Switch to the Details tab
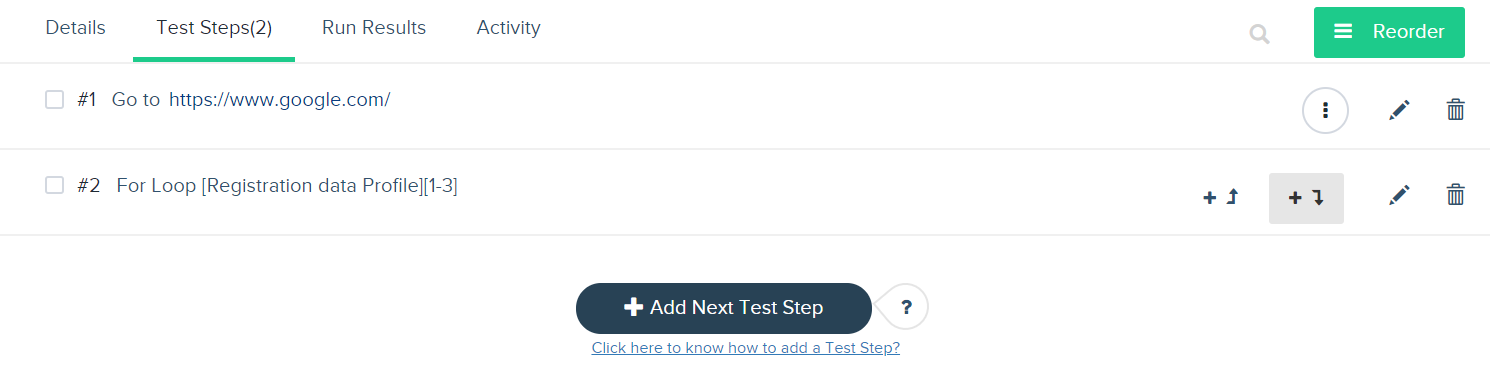 pyautogui.click(x=75, y=28)
